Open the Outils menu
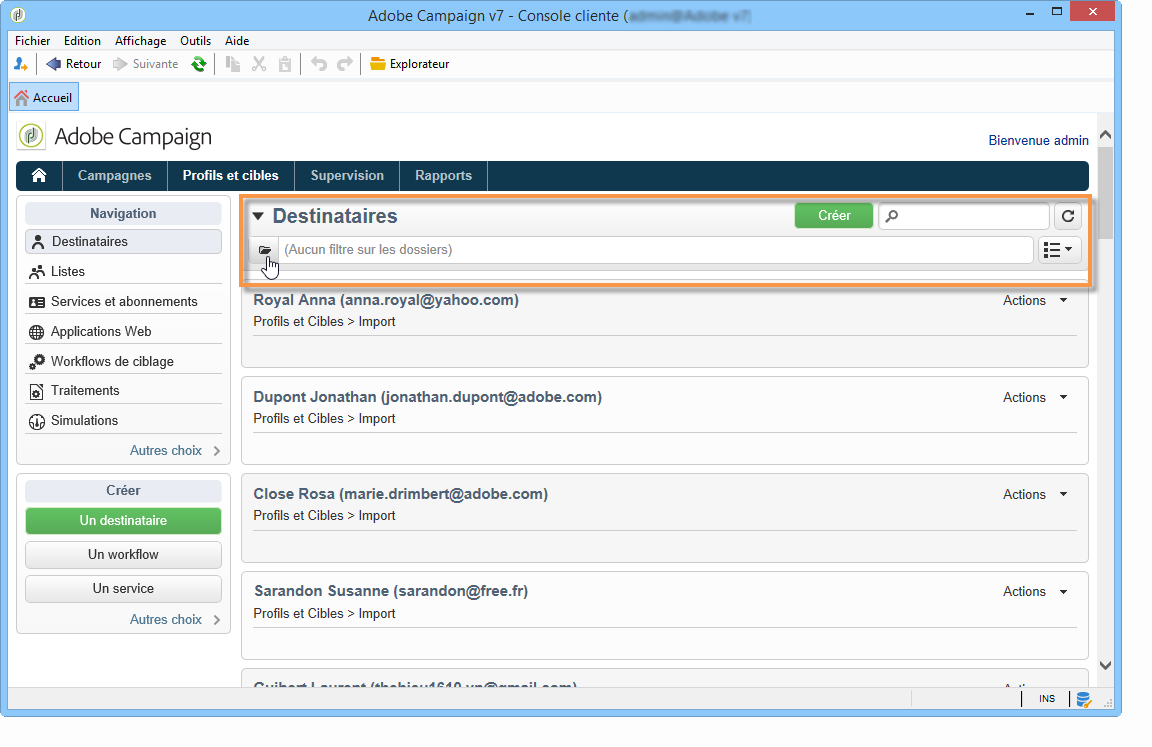 coord(195,41)
